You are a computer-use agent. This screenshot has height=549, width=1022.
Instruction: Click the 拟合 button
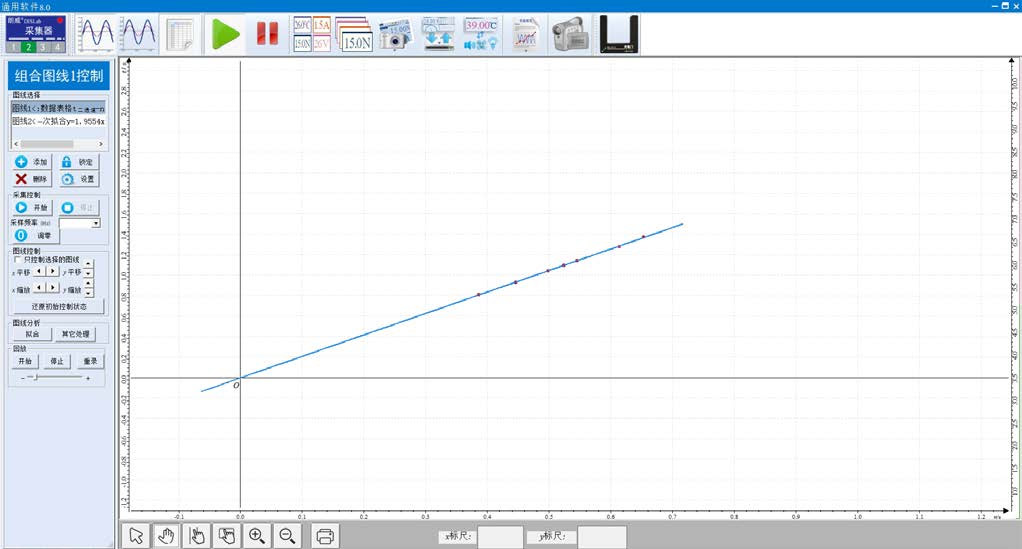tap(32, 333)
